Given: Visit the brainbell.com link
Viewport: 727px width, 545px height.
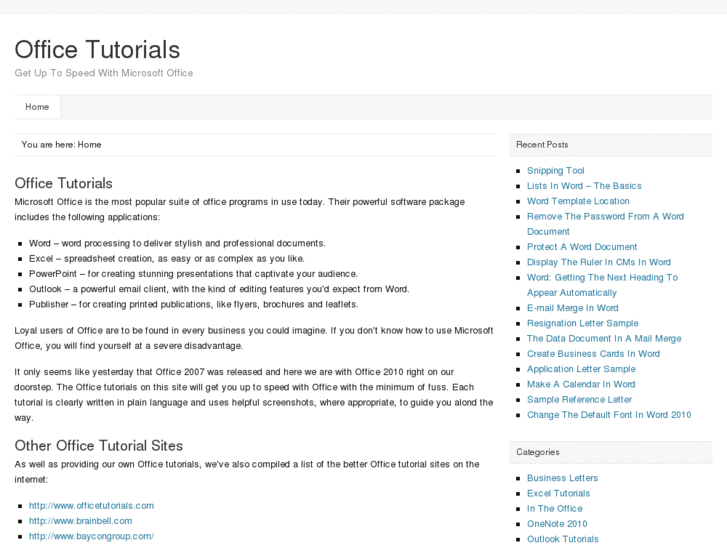Looking at the screenshot, I should point(81,521).
